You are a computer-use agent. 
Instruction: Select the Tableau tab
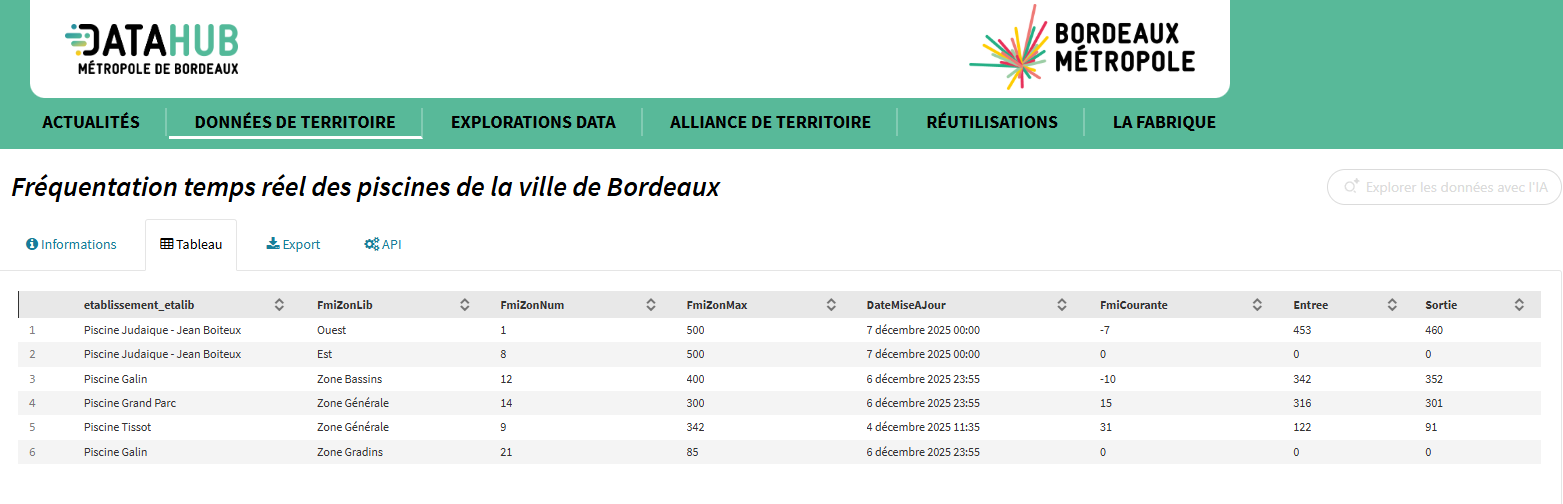(x=191, y=244)
